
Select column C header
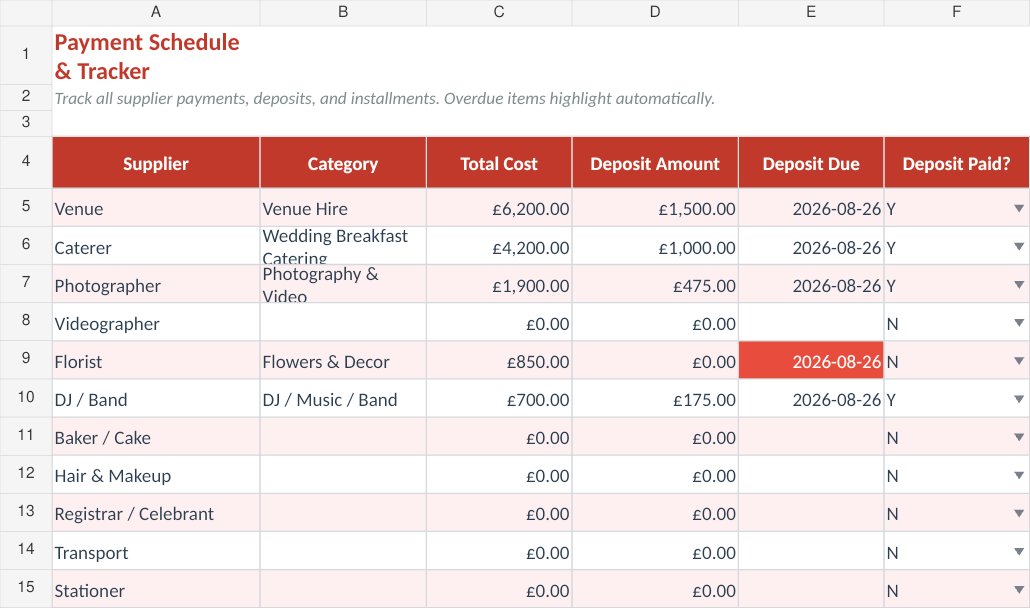pyautogui.click(x=499, y=12)
